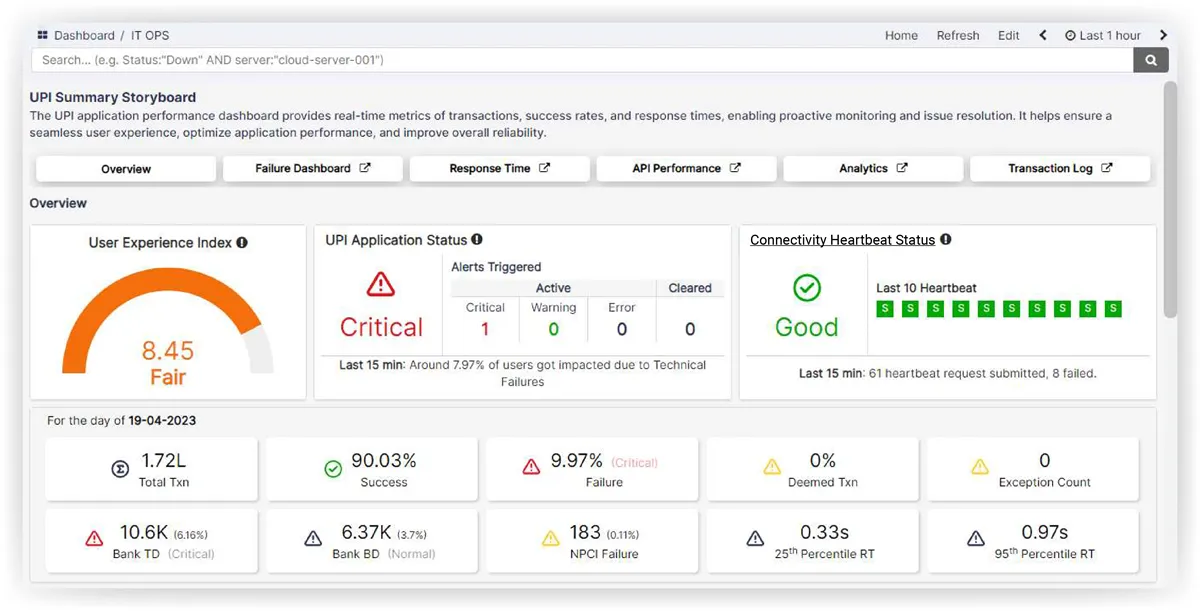This screenshot has height=611, width=1200.
Task: Click the info icon beside UPI Application Status
Action: point(477,240)
